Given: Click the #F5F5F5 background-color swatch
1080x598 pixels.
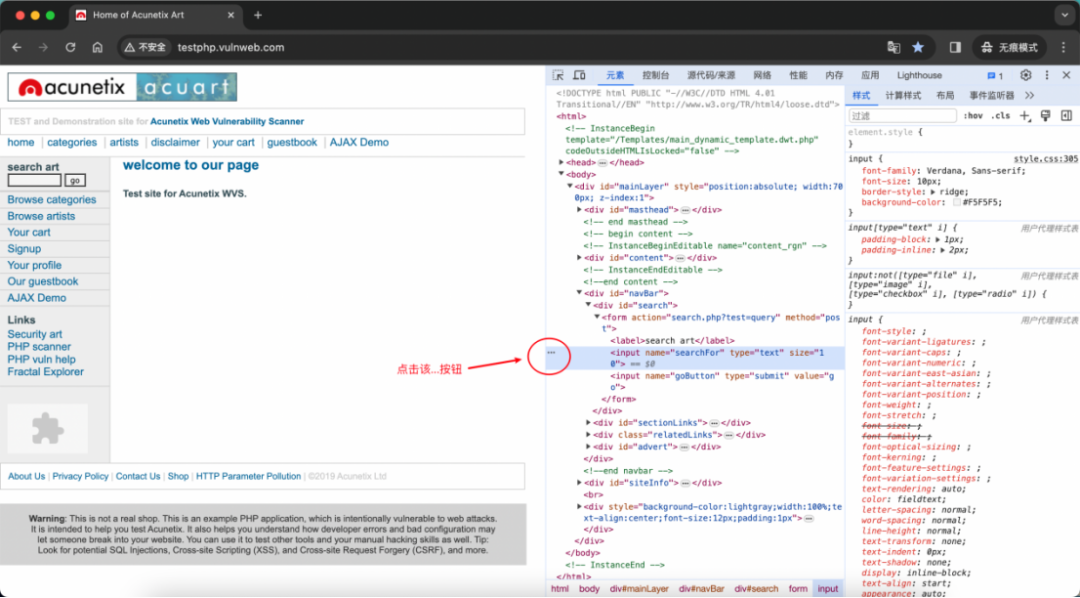Looking at the screenshot, I should tap(957, 203).
